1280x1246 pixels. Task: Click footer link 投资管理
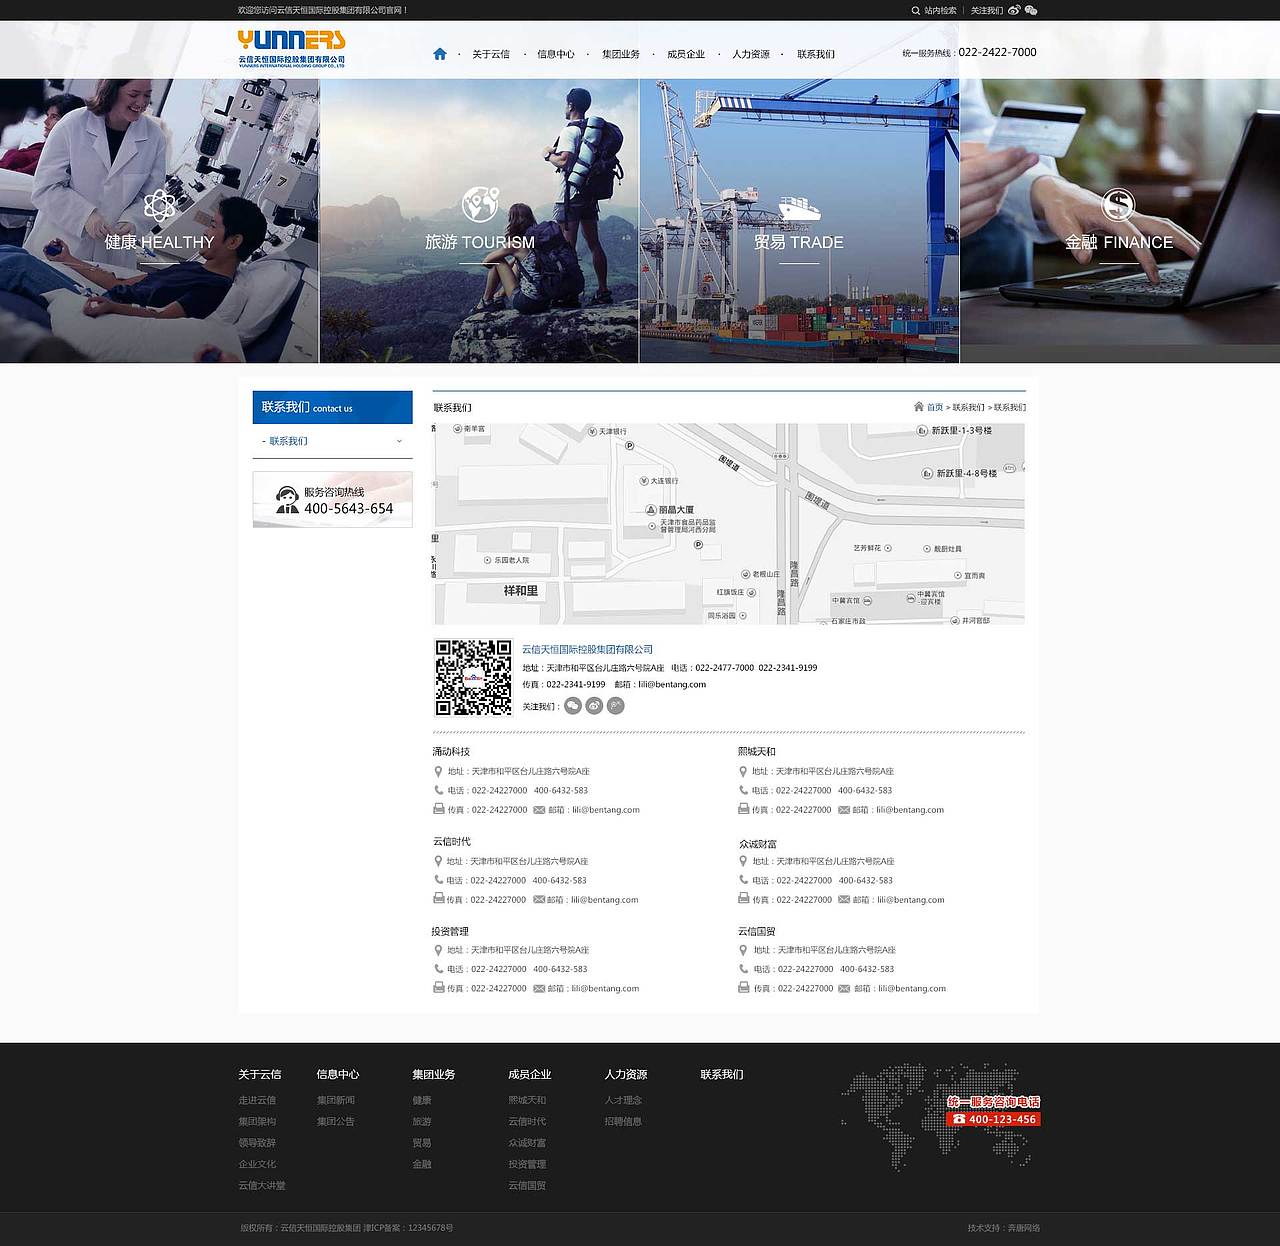click(527, 1164)
